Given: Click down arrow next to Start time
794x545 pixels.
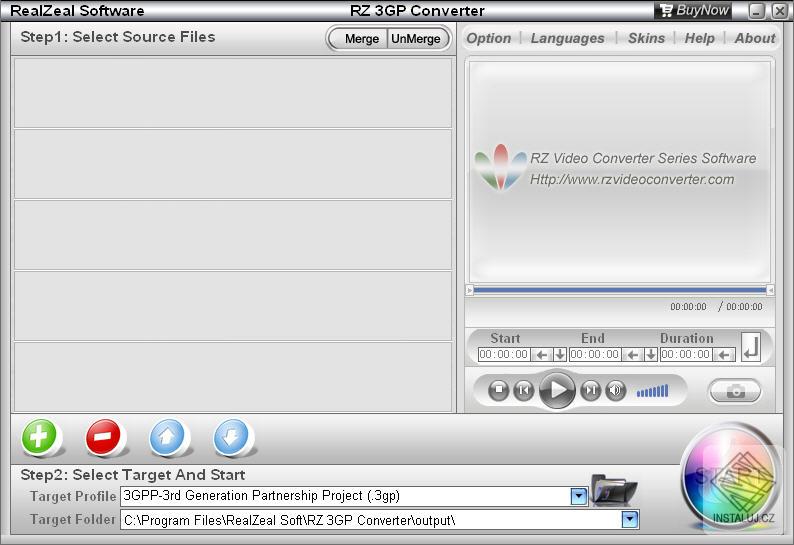Looking at the screenshot, I should point(560,355).
